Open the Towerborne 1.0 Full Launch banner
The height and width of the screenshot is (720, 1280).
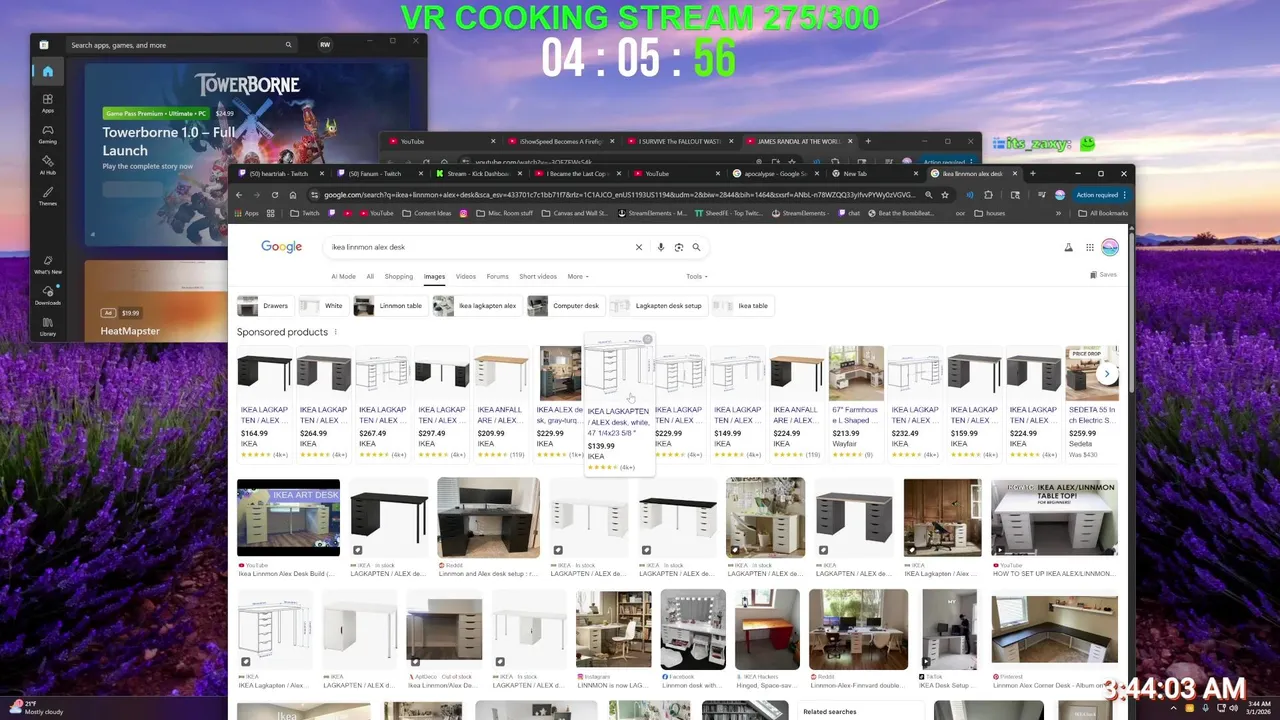(x=246, y=153)
